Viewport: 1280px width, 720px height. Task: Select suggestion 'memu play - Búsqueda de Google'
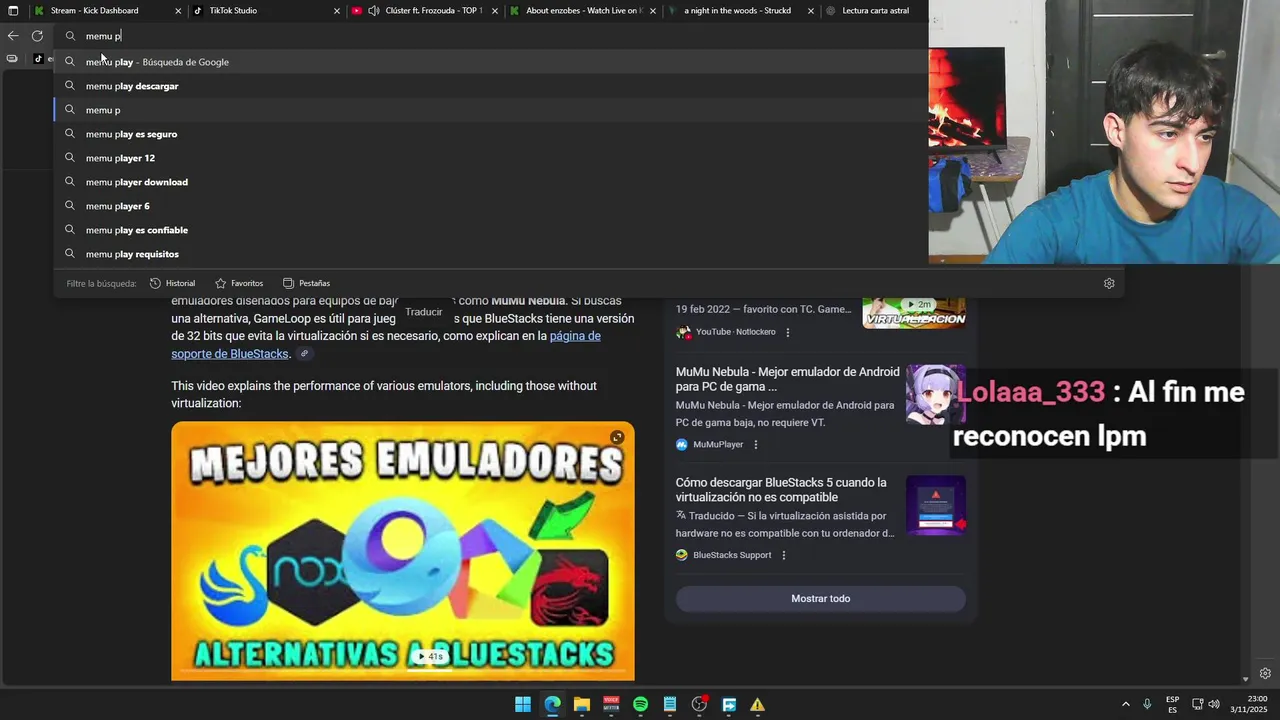(x=490, y=62)
